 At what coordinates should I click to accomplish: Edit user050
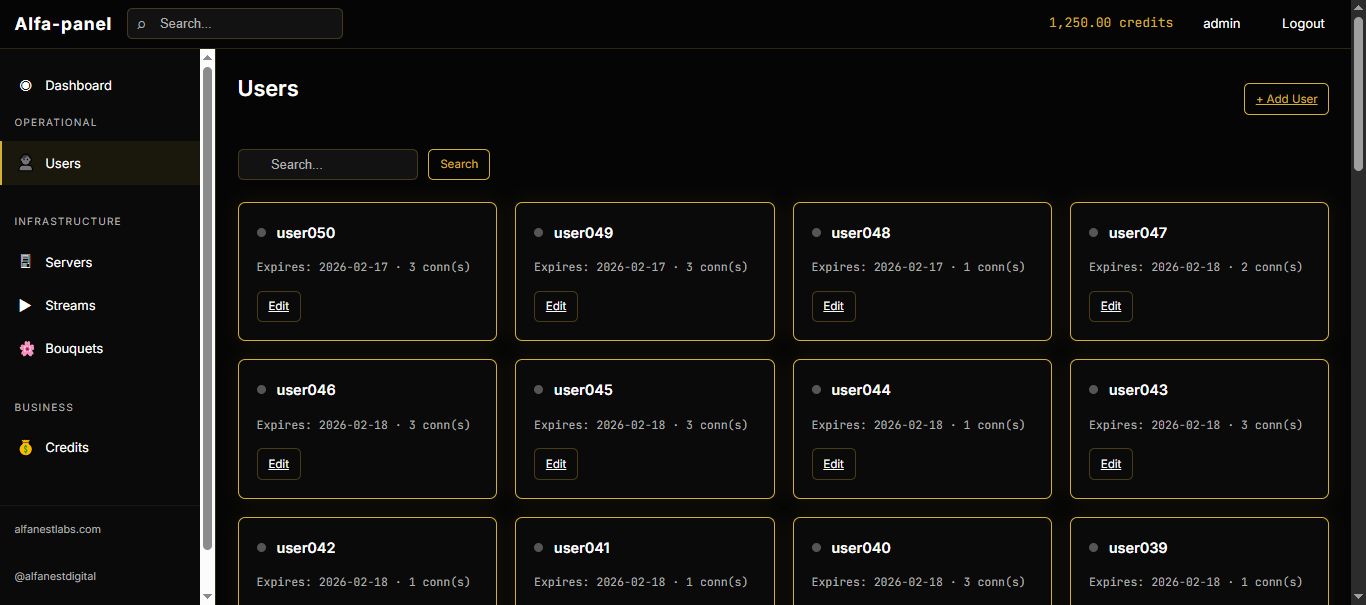[x=279, y=306]
